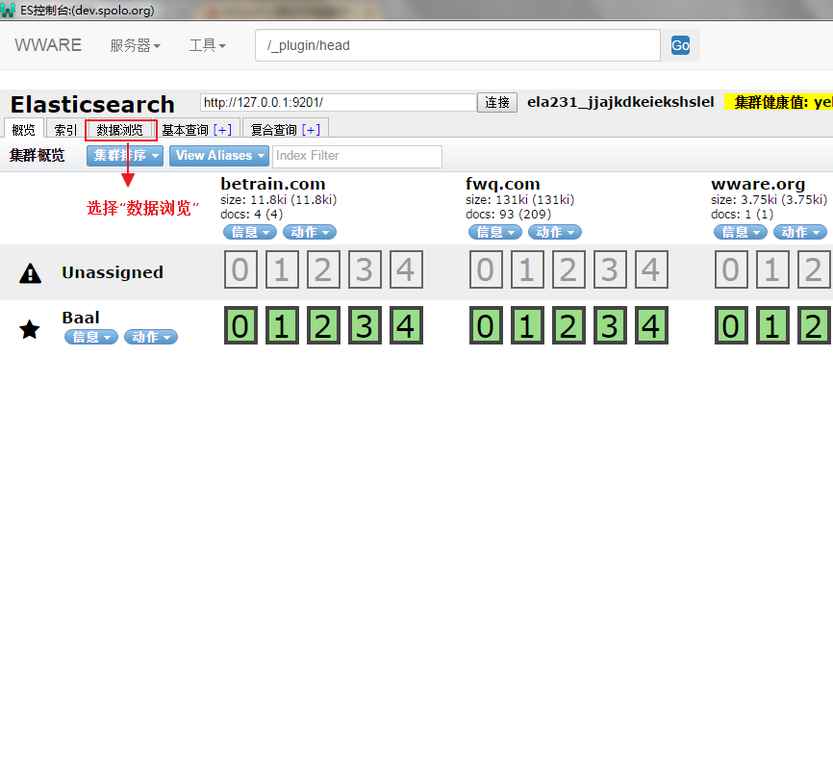Open the 工具 dropdown menu
The image size is (833, 766).
pos(207,46)
